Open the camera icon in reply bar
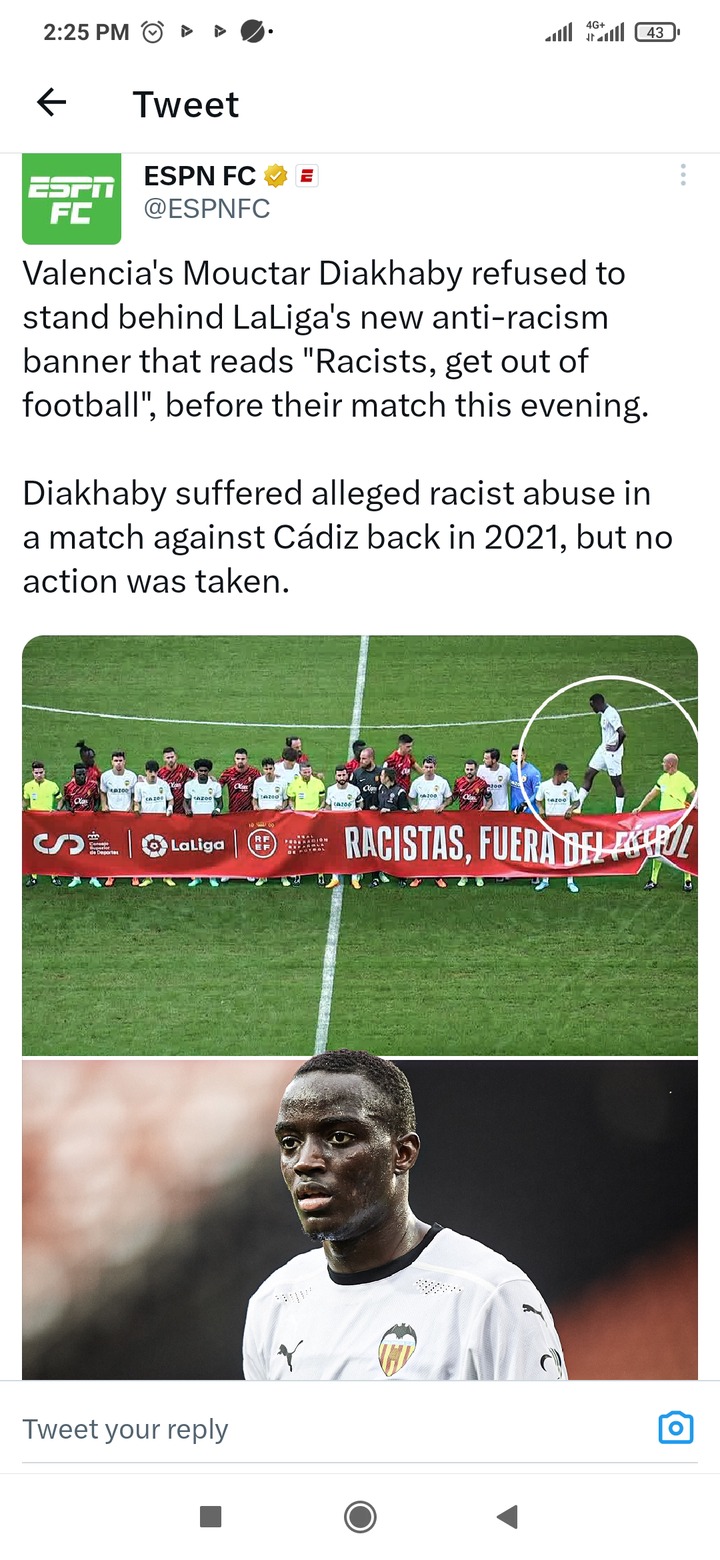This screenshot has width=720, height=1560. [676, 1428]
